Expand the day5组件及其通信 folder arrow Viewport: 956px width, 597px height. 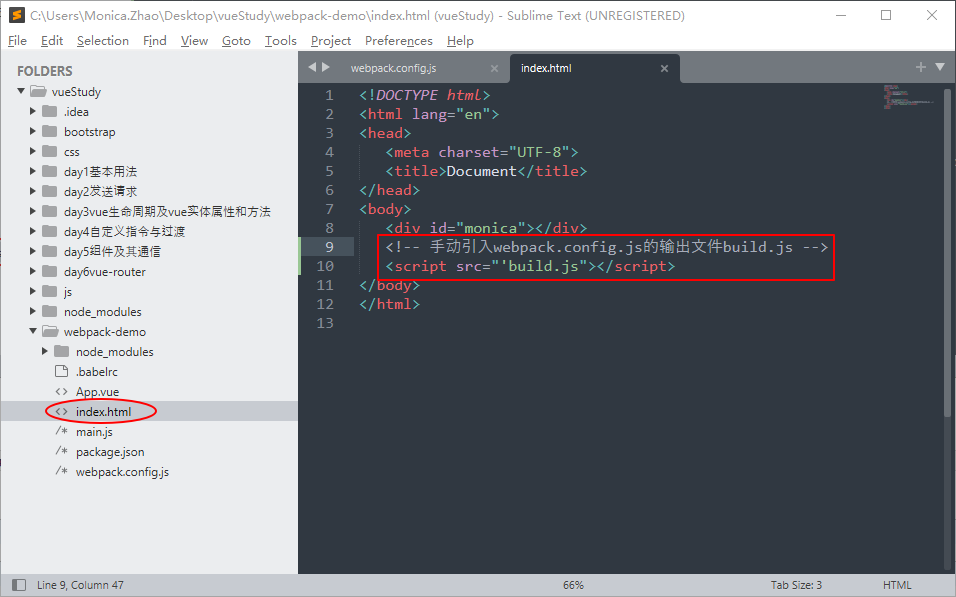(33, 251)
